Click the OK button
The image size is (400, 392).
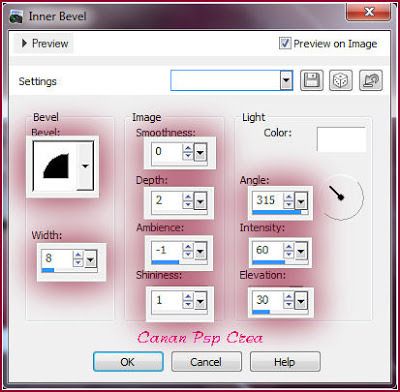coord(128,362)
